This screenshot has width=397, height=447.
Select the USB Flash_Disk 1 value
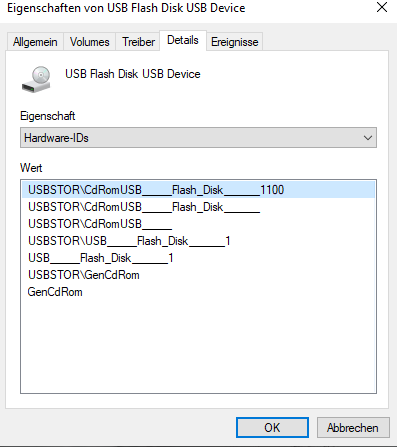point(198,258)
